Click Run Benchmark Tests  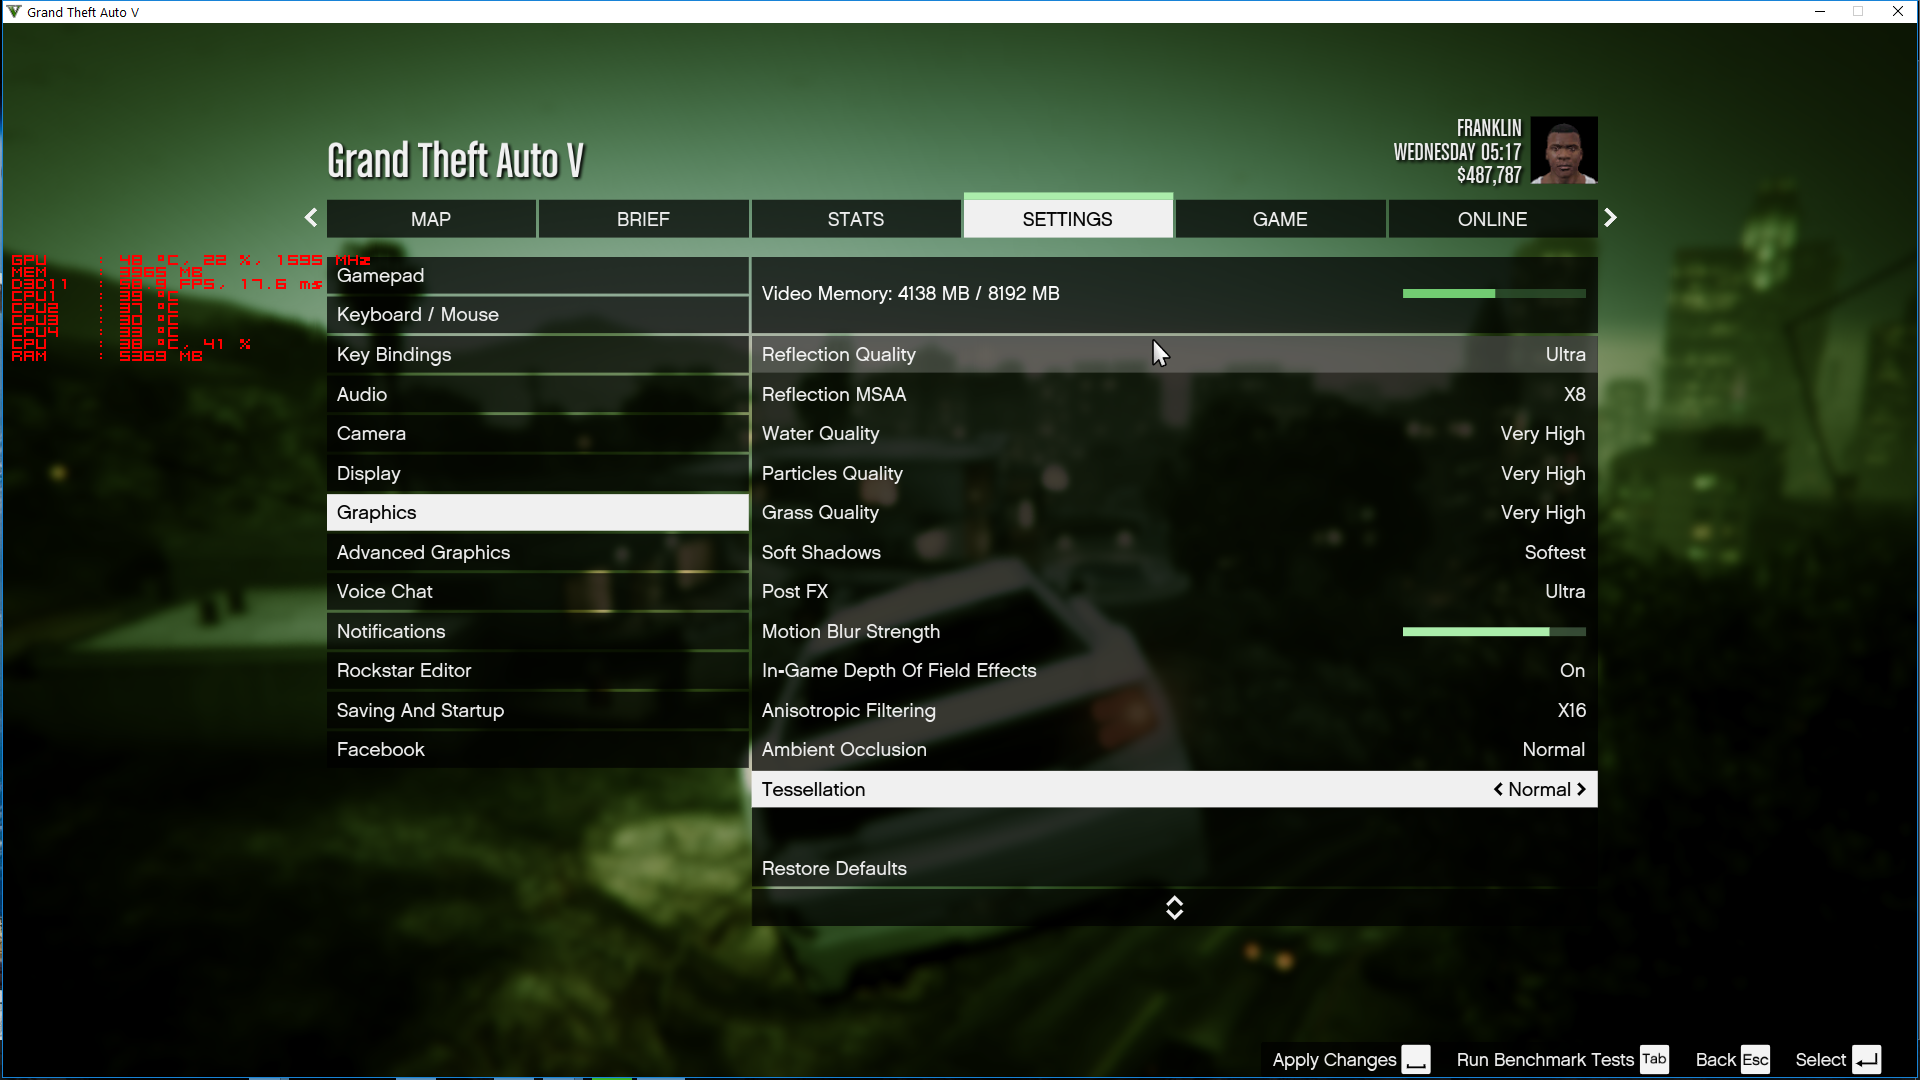pyautogui.click(x=1545, y=1060)
